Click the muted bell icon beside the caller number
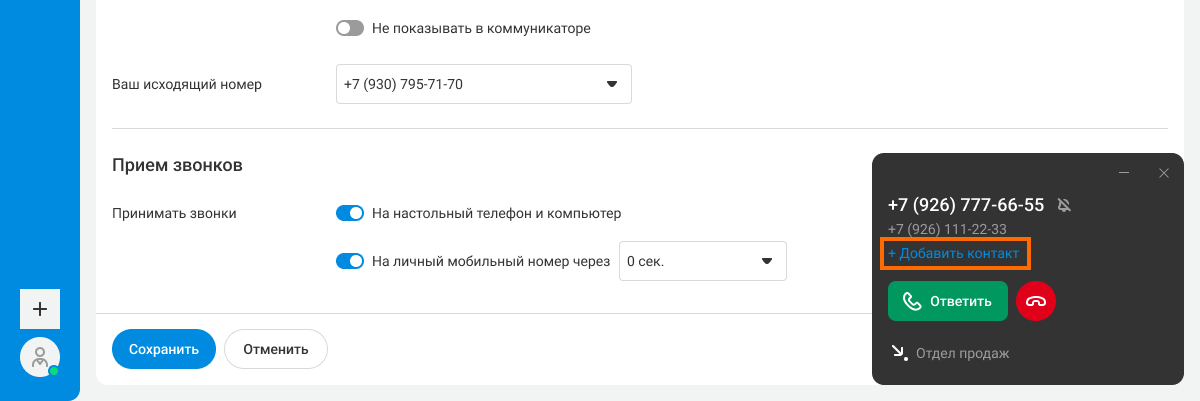Image resolution: width=1200 pixels, height=401 pixels. 1064,205
